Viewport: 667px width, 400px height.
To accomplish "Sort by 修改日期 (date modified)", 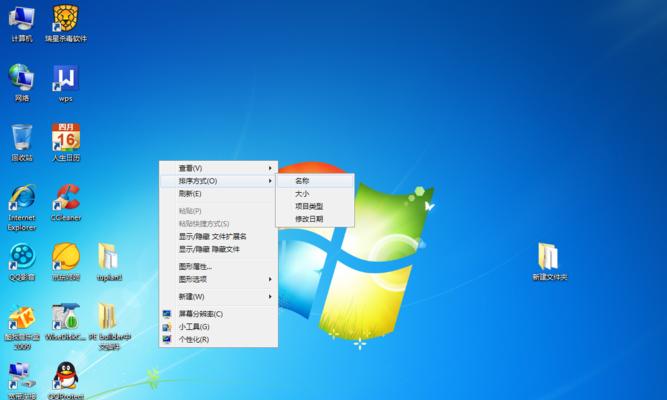I will (315, 219).
